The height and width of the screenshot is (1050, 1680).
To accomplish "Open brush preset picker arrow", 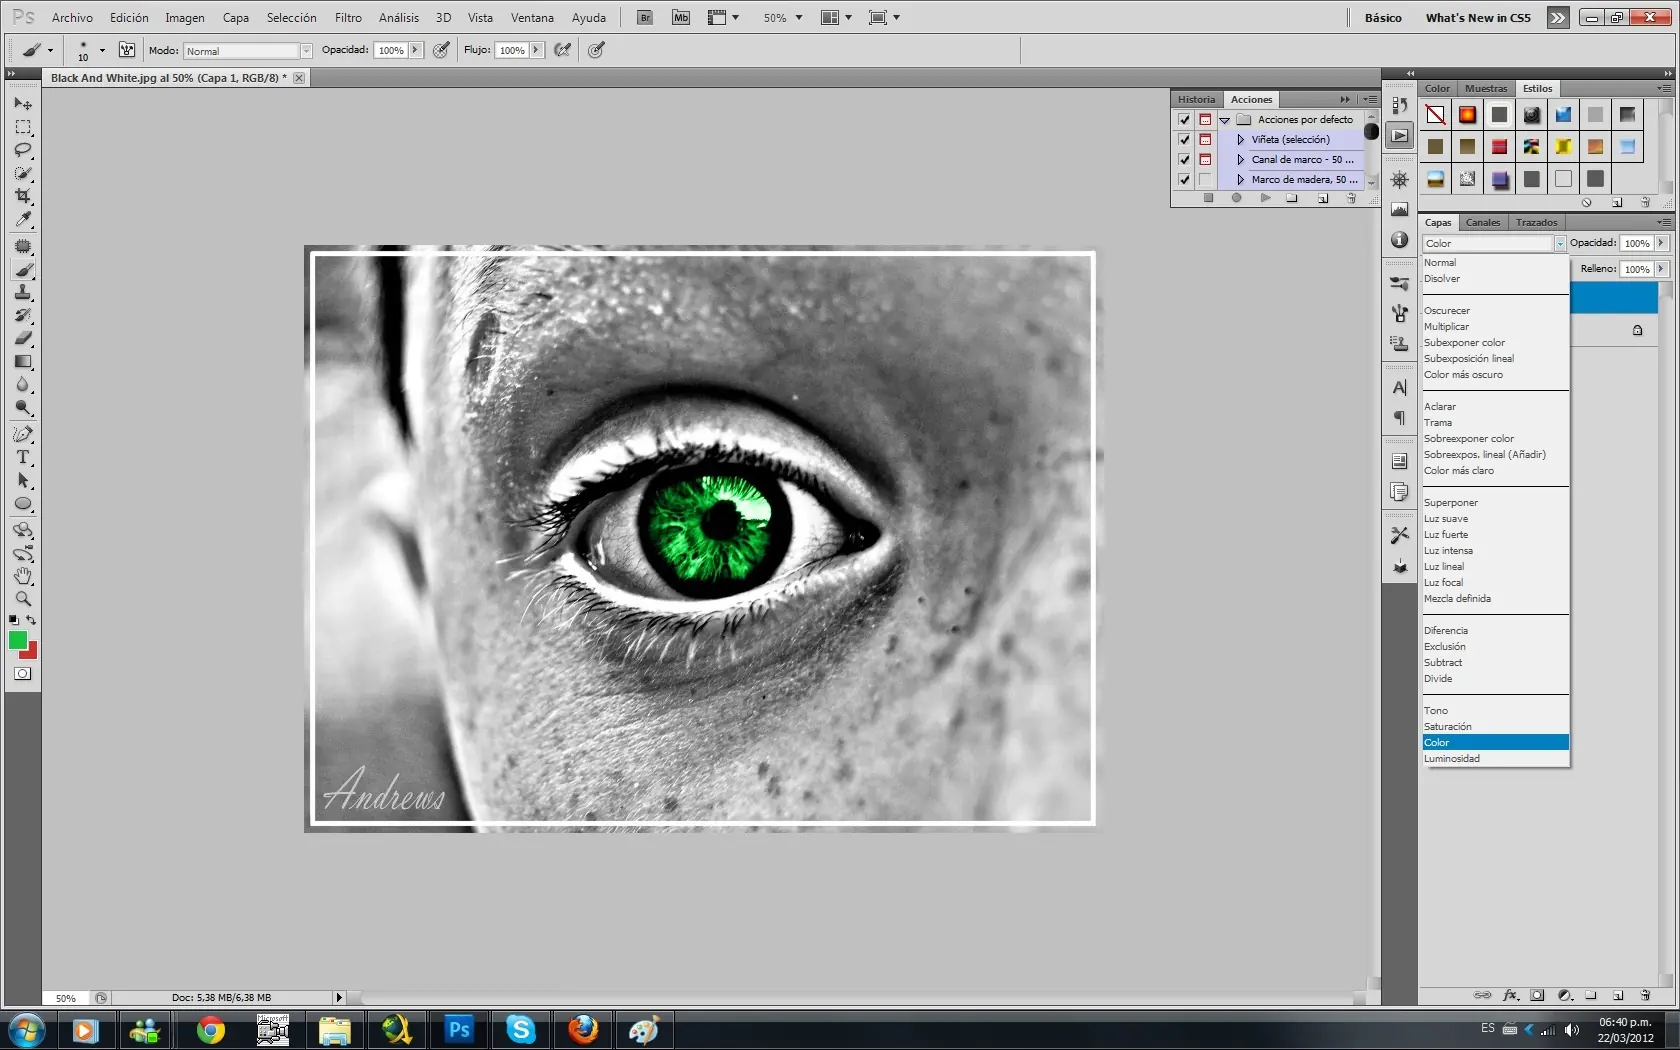I will 102,50.
